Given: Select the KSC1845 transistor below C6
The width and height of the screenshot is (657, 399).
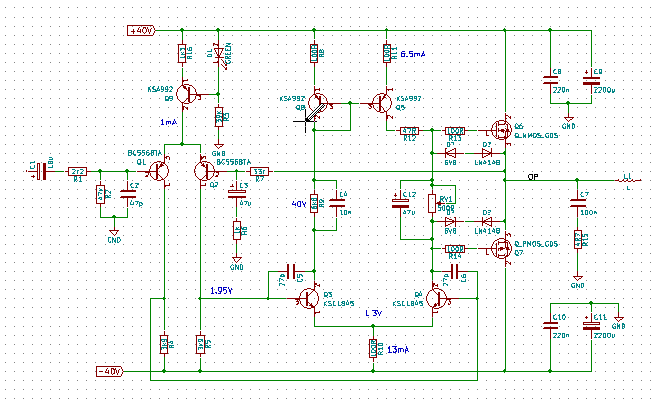Looking at the screenshot, I should pos(437,298).
